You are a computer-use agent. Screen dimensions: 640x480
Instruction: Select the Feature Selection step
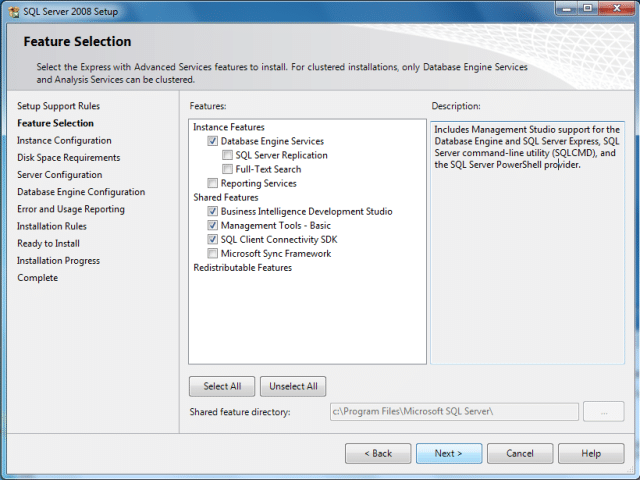[56, 123]
